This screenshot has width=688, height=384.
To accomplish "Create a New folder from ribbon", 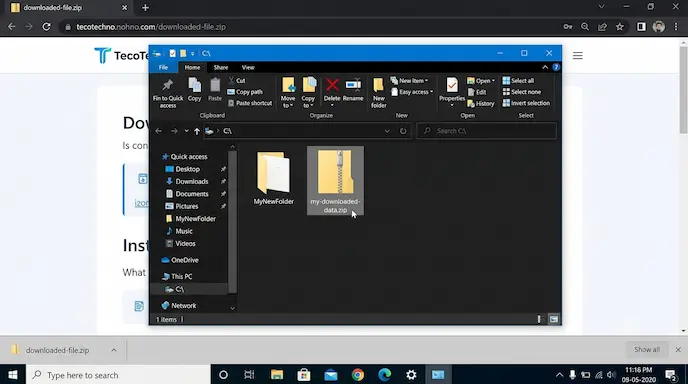I will click(x=378, y=93).
